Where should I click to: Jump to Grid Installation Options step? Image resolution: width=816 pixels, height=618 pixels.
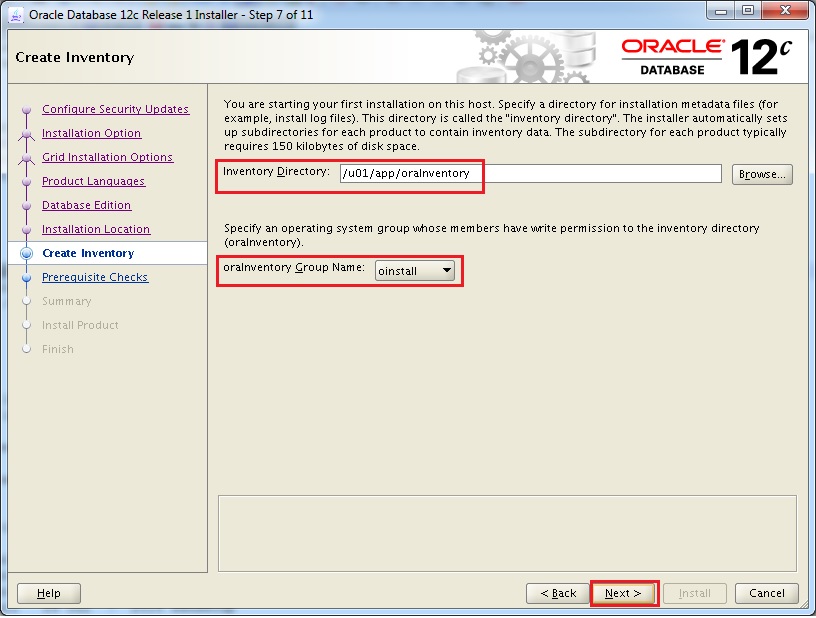tap(107, 157)
